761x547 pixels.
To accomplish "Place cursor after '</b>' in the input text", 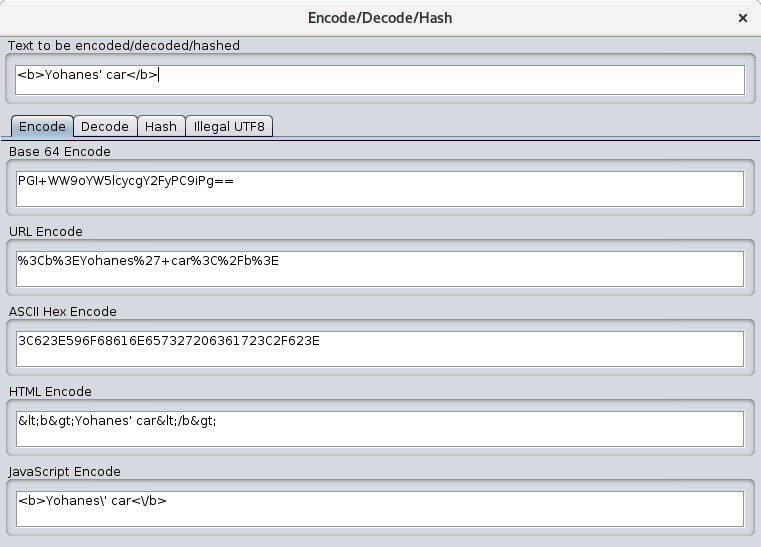I will [159, 75].
